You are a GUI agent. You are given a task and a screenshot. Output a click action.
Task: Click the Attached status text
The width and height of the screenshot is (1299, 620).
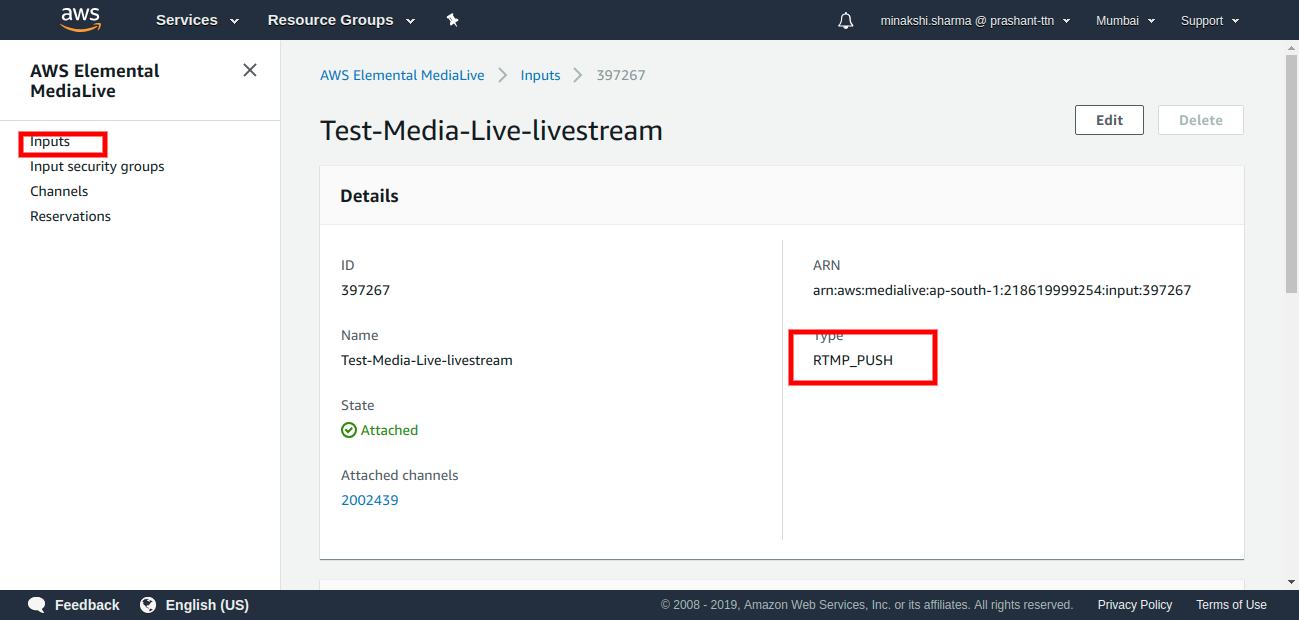click(x=389, y=430)
